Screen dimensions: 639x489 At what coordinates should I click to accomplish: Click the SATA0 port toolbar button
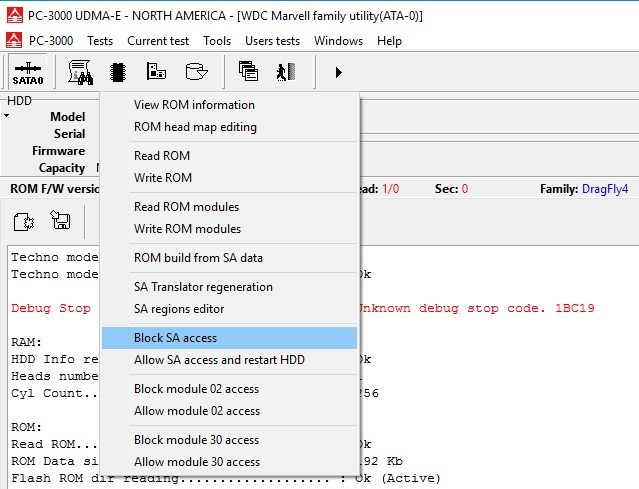28,73
